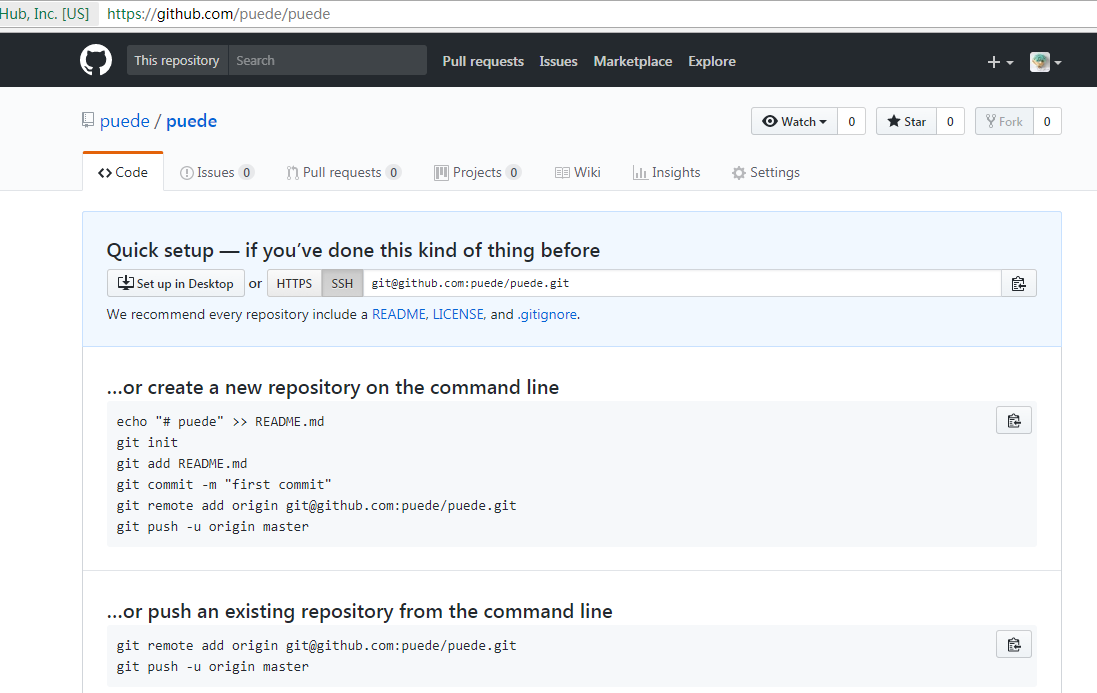Open the user avatar menu
Image resolution: width=1097 pixels, height=693 pixels.
coord(1045,62)
